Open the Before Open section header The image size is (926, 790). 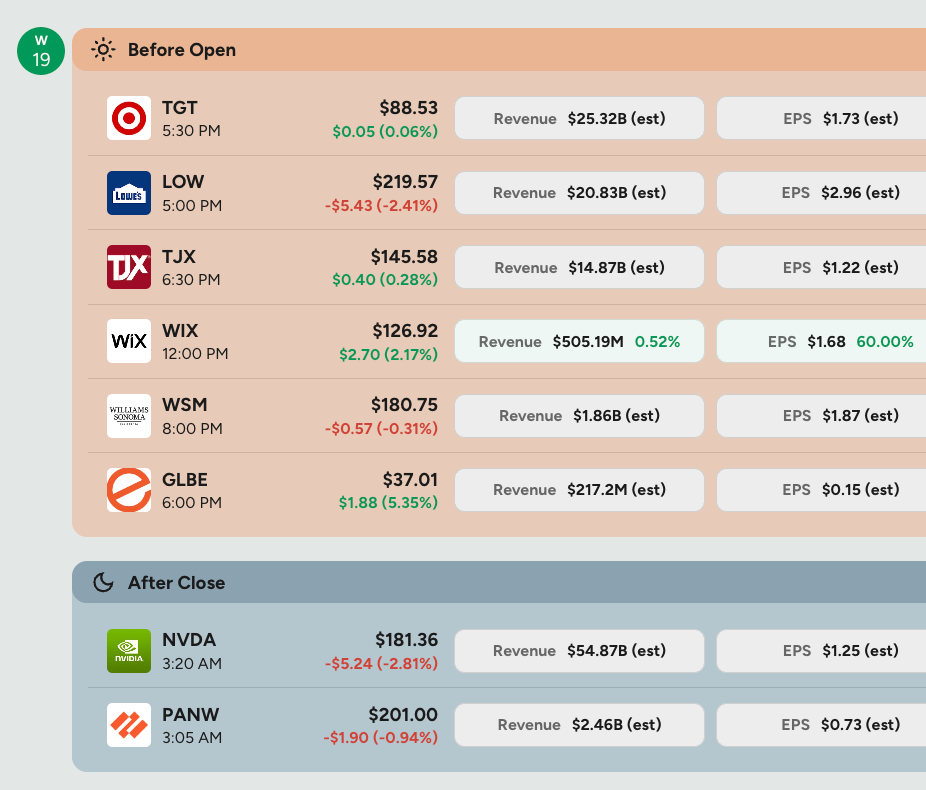tap(499, 50)
